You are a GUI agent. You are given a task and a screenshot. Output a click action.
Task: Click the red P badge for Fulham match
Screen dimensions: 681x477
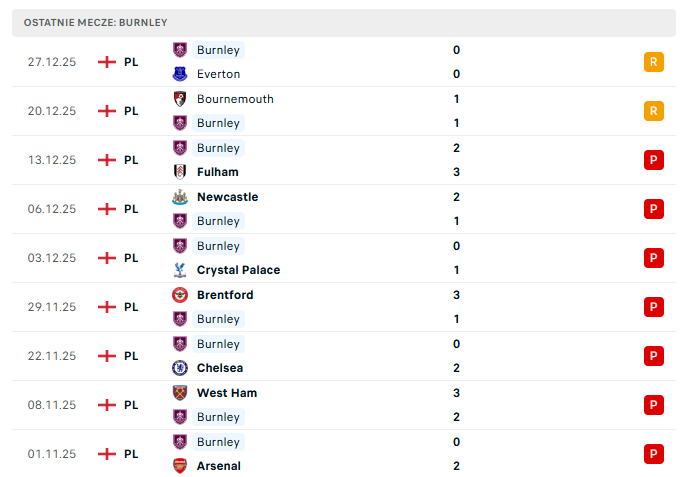coord(653,160)
